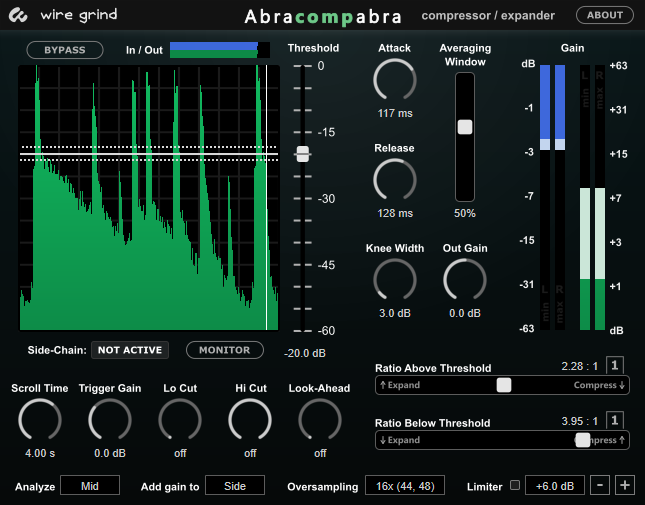645x505 pixels.
Task: Click the -20.0 dB threshold readout
Action: pyautogui.click(x=305, y=353)
